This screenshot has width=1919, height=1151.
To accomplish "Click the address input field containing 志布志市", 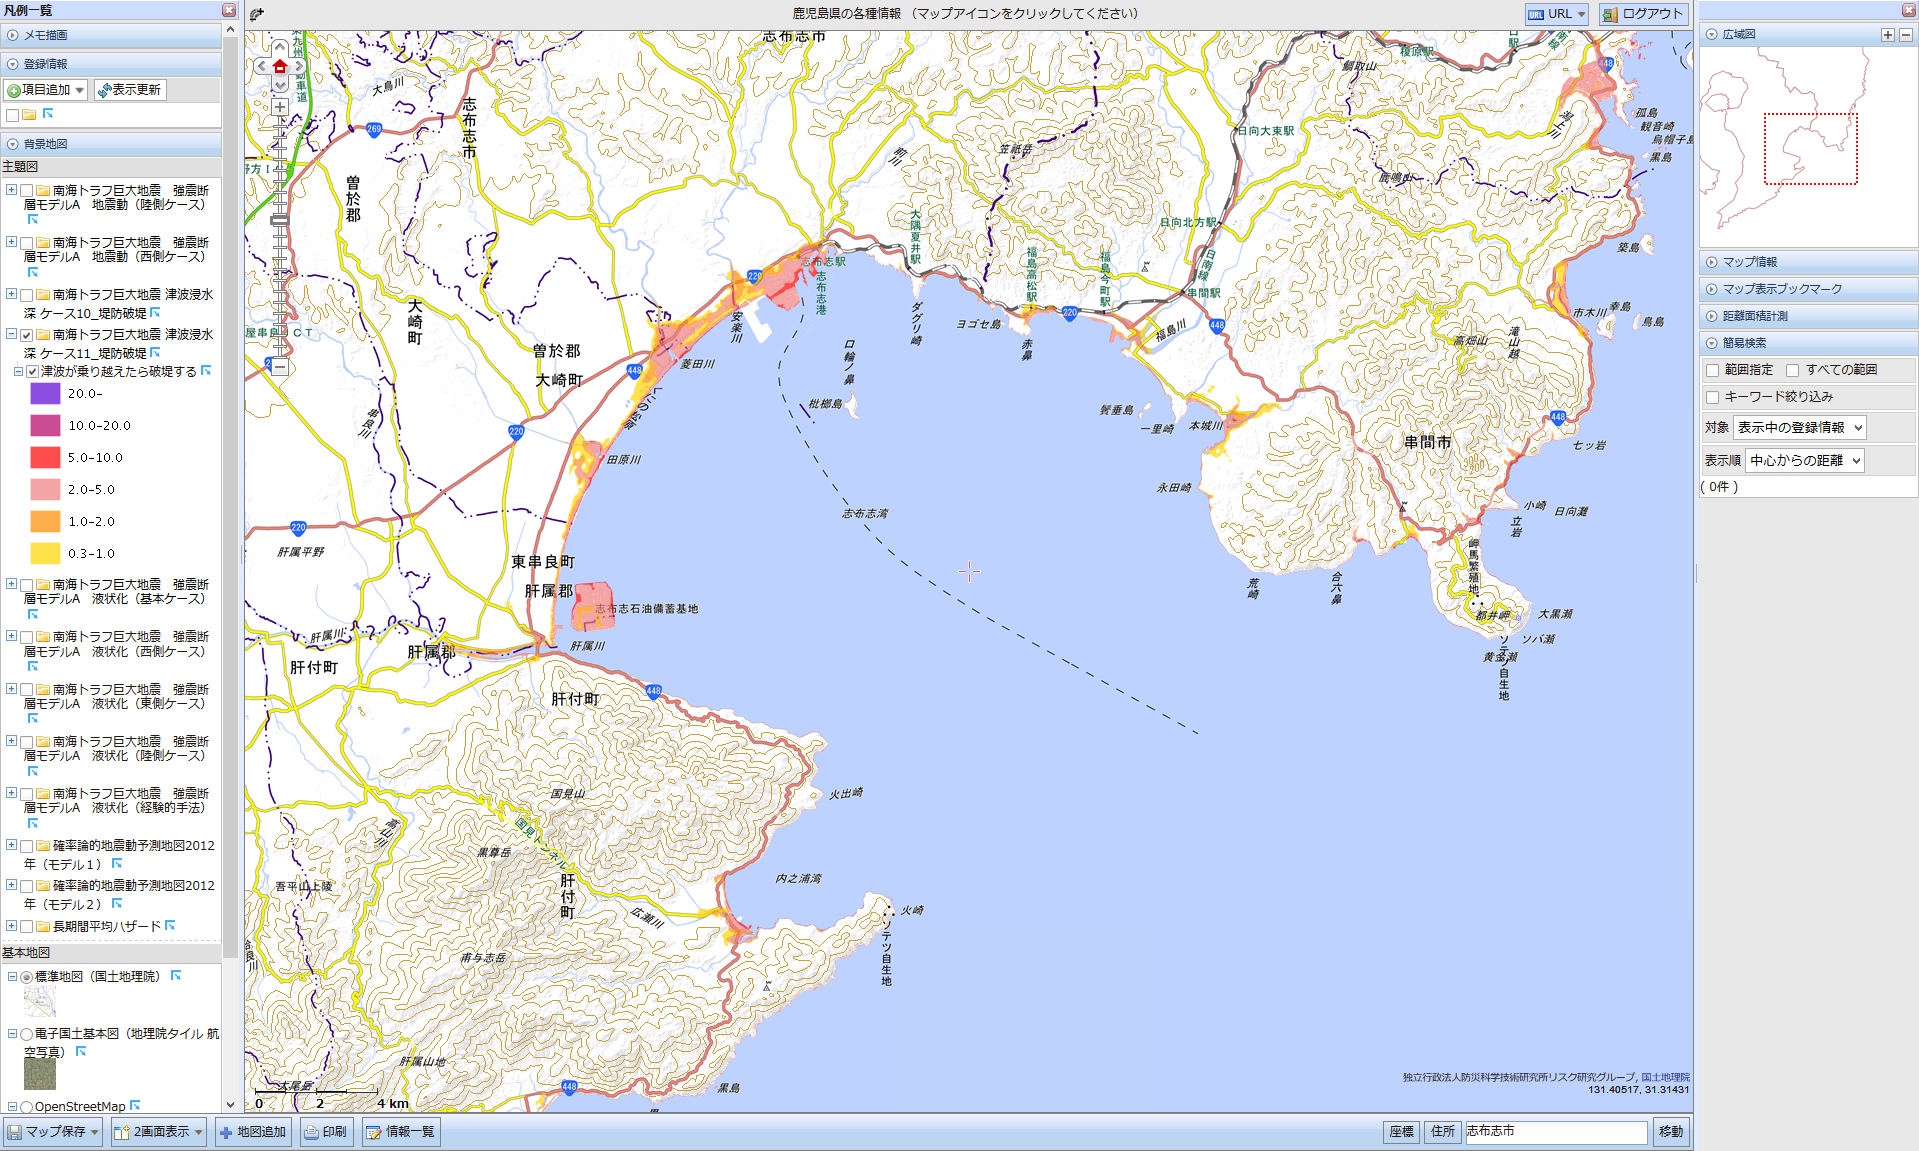I will click(x=1554, y=1132).
